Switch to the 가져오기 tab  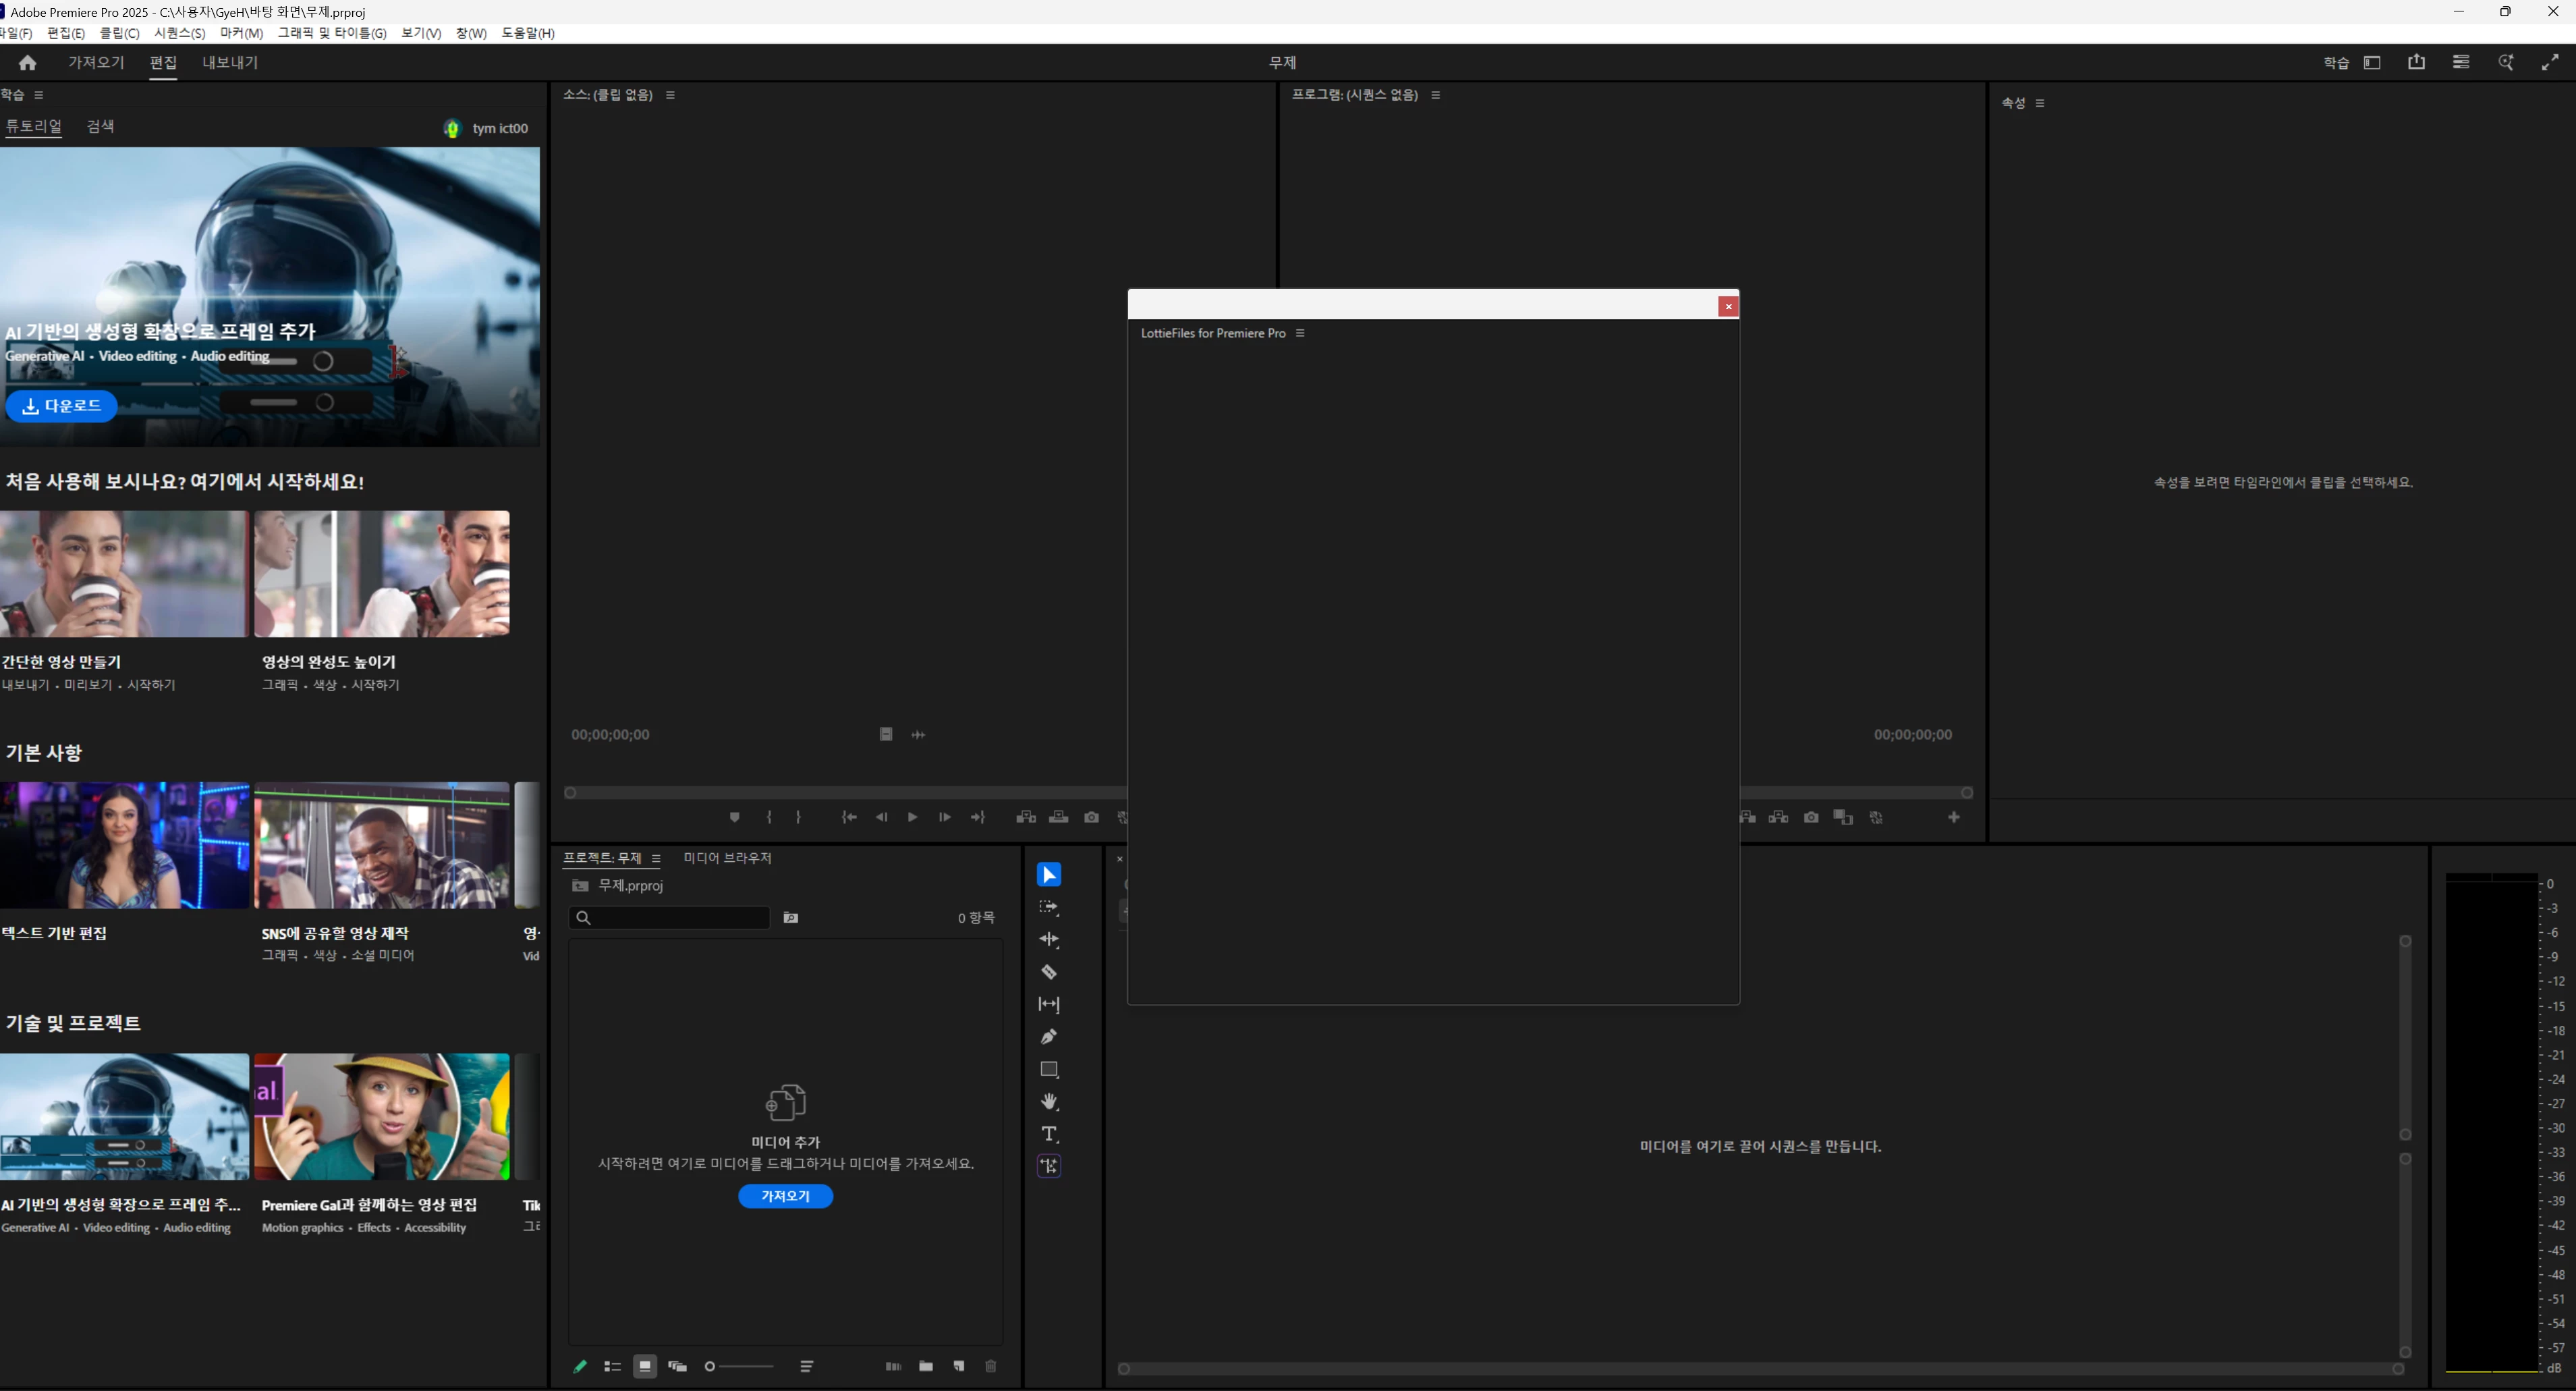point(96,62)
